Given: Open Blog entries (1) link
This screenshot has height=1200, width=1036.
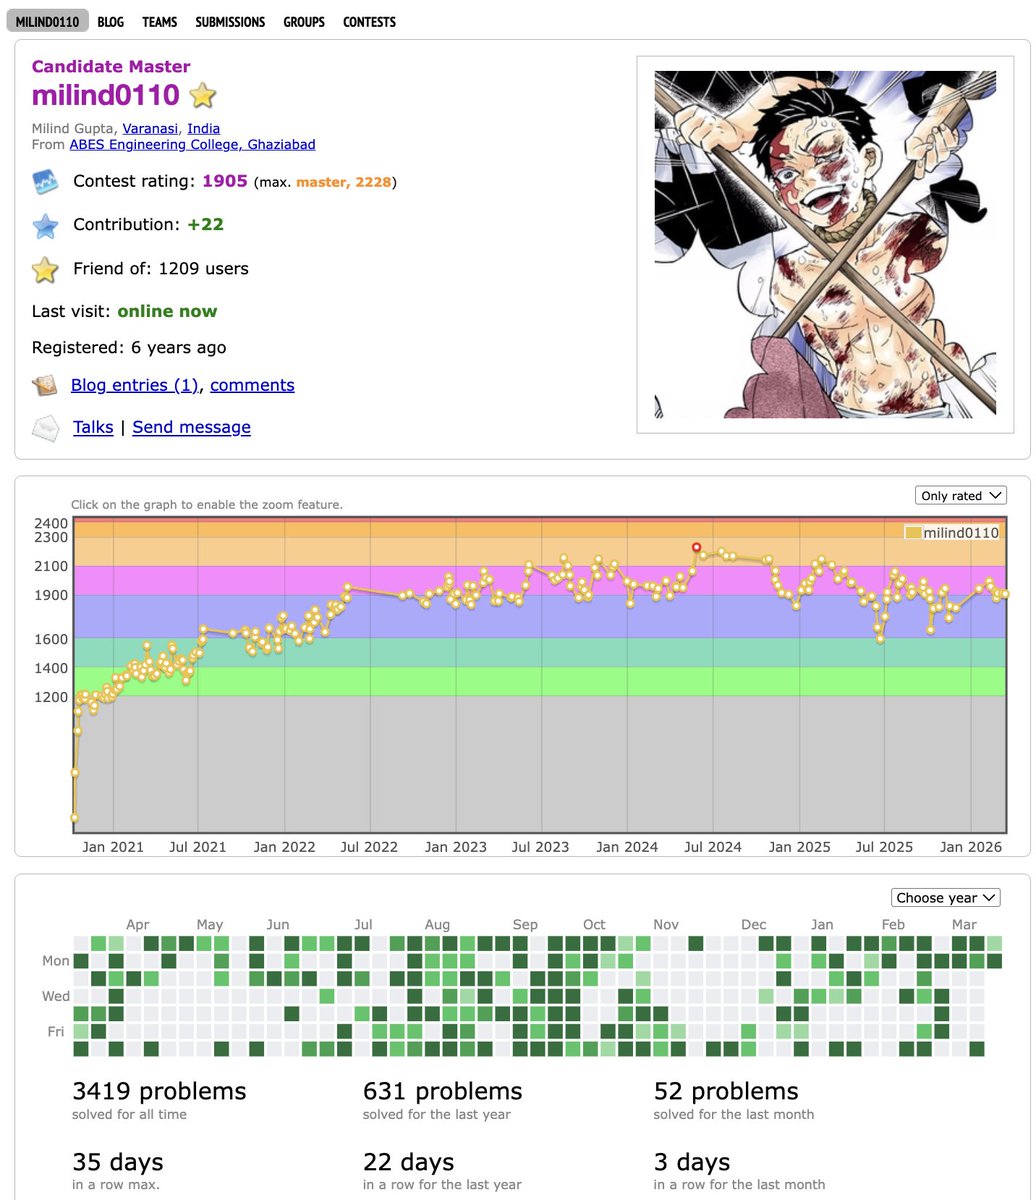Looking at the screenshot, I should (x=135, y=385).
